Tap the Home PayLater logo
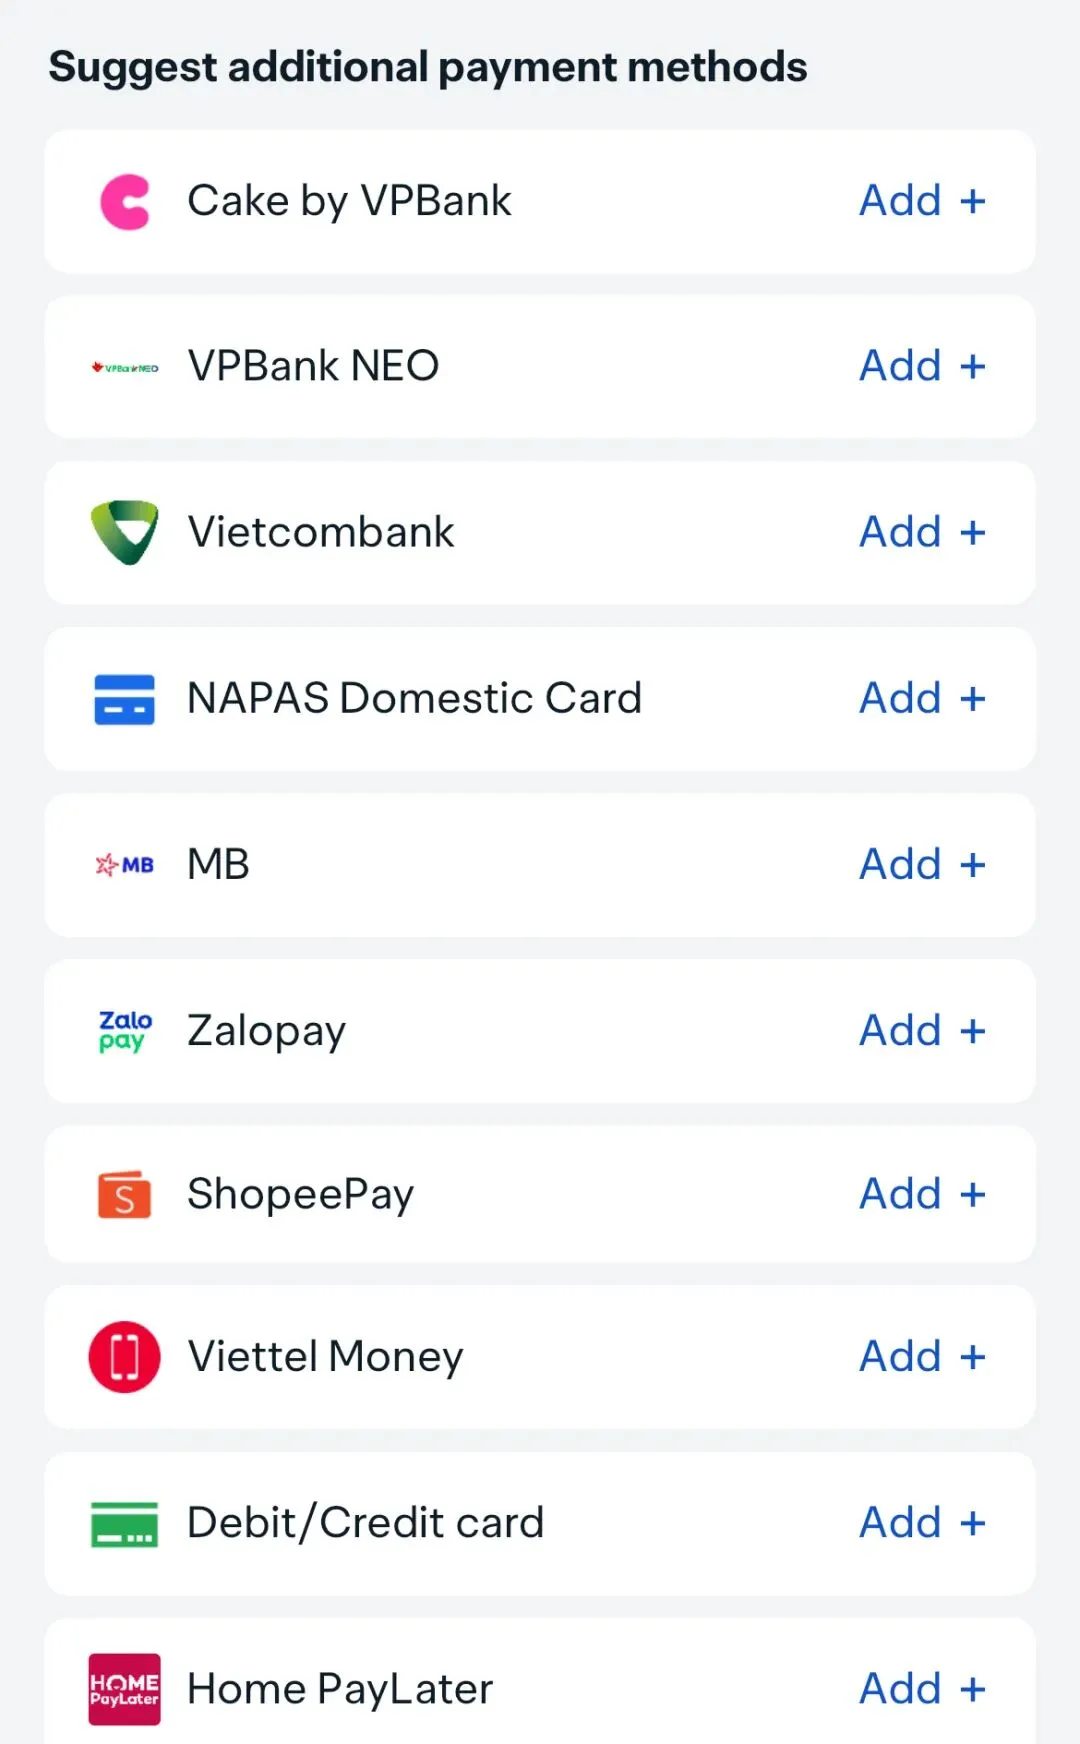1080x1744 pixels. 125,1689
